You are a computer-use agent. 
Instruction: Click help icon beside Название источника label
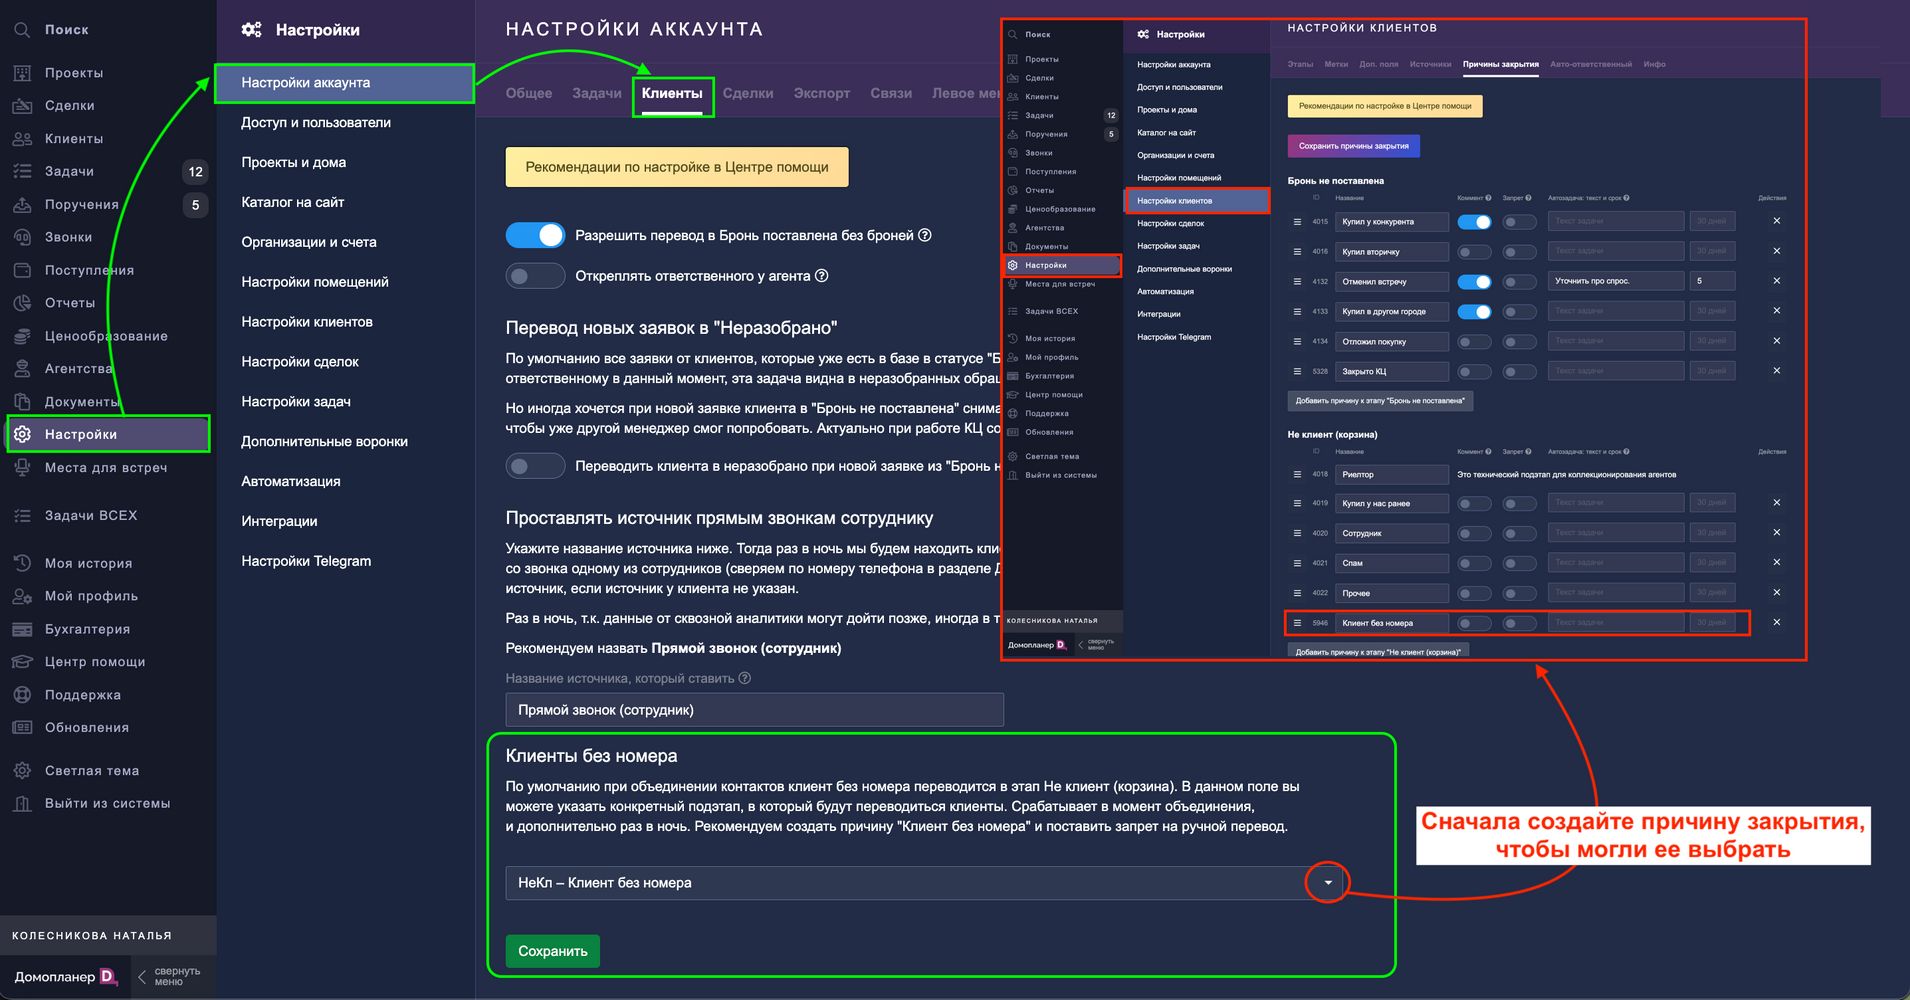pyautogui.click(x=745, y=679)
